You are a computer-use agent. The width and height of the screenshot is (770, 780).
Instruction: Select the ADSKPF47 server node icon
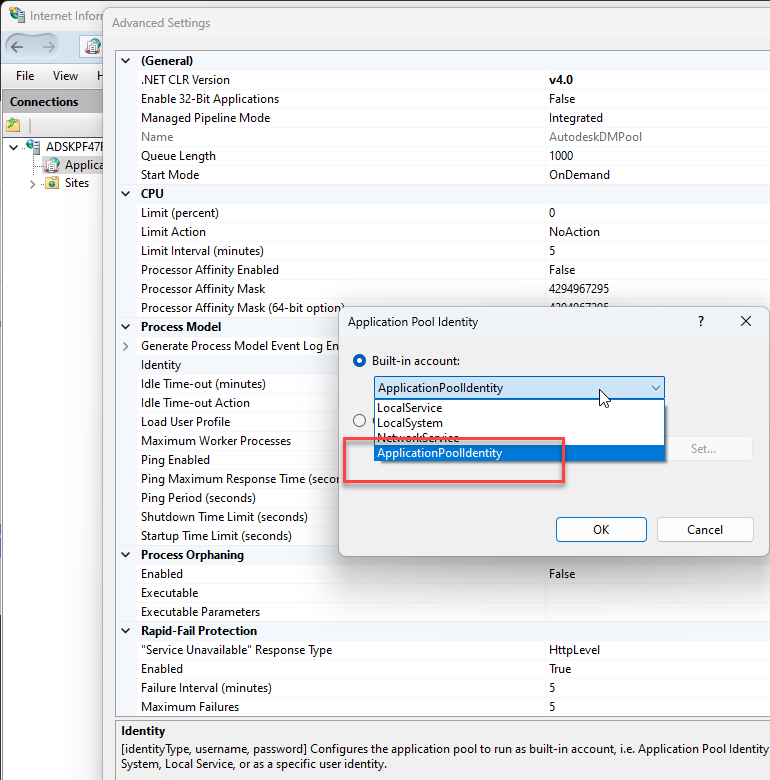pyautogui.click(x=33, y=146)
